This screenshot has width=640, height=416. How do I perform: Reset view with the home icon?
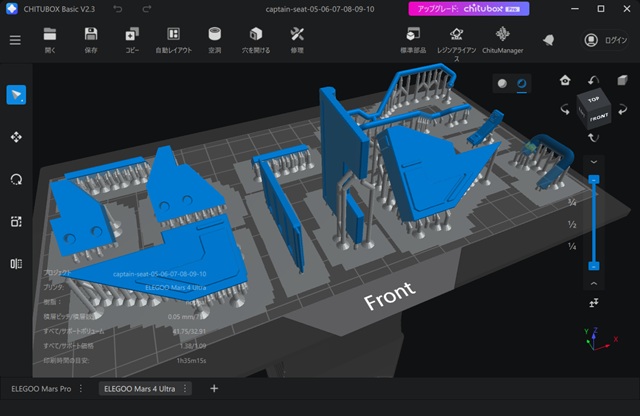point(565,80)
